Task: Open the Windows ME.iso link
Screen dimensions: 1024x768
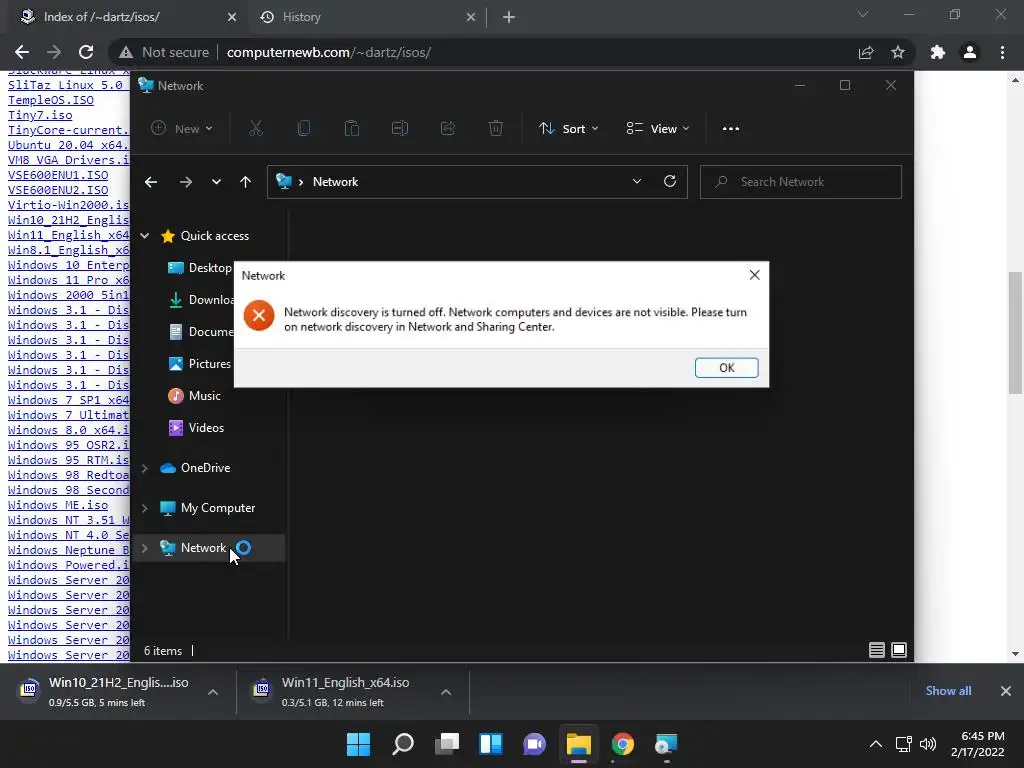Action: (58, 505)
